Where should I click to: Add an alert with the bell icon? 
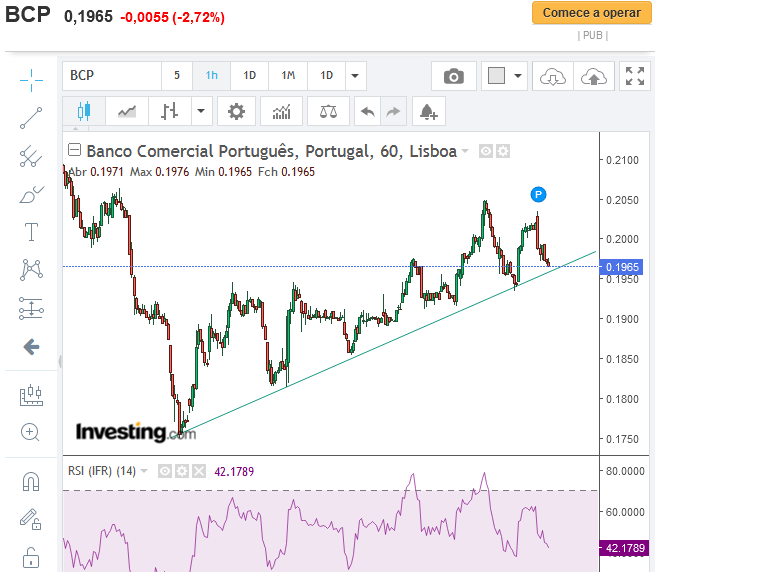428,111
